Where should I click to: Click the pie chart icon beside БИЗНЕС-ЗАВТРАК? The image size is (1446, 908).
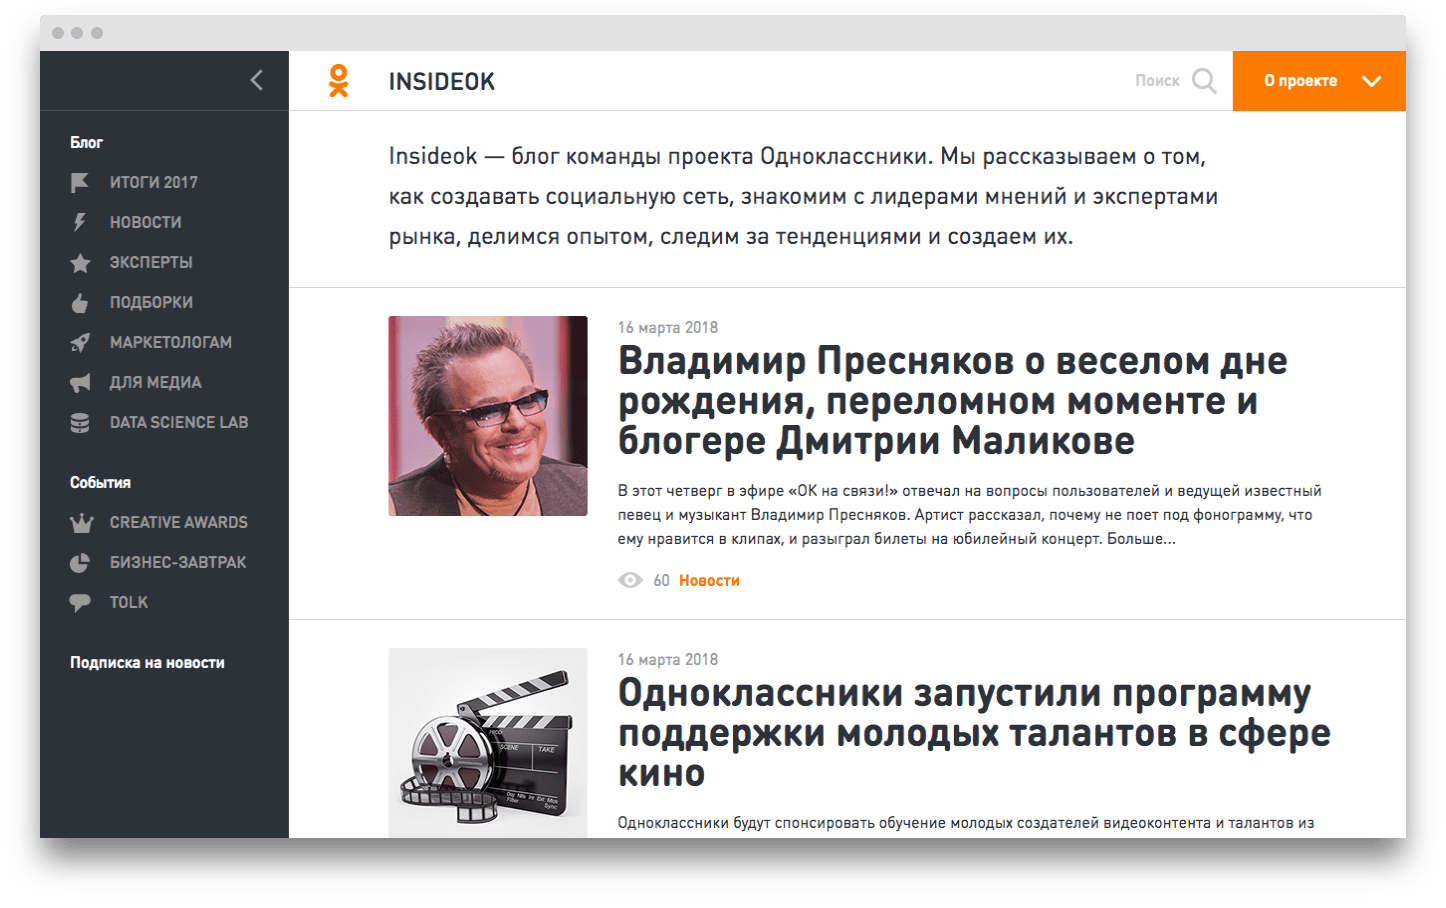point(80,562)
